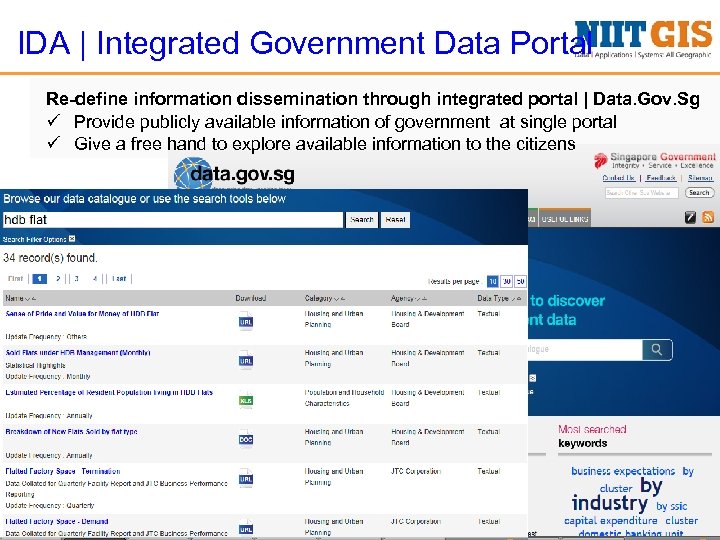Click the NIIT GIS logo

point(643,38)
